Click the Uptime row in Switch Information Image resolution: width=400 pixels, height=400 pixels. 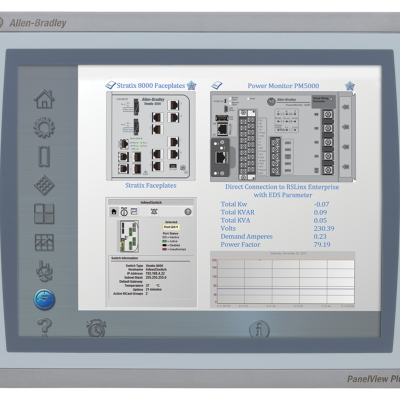pyautogui.click(x=147, y=289)
